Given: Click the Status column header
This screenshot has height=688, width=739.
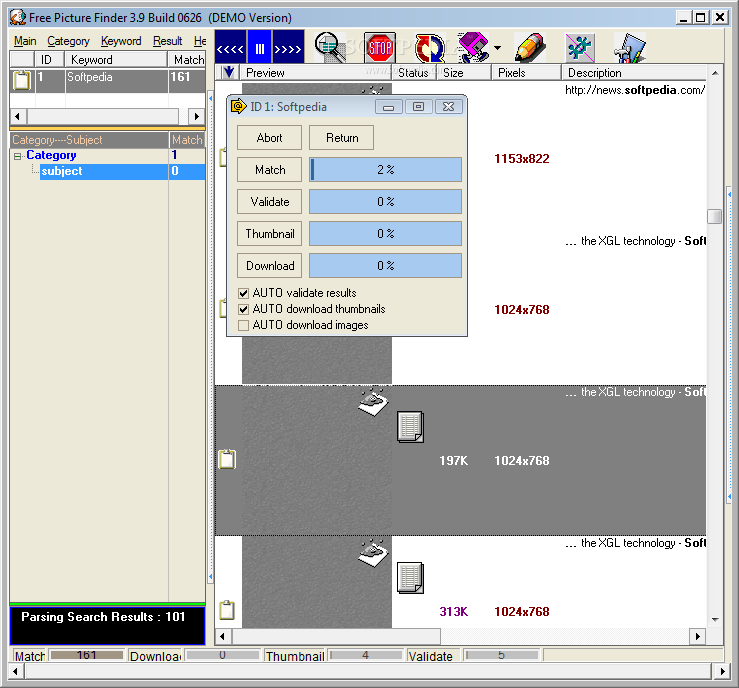Looking at the screenshot, I should click(415, 73).
